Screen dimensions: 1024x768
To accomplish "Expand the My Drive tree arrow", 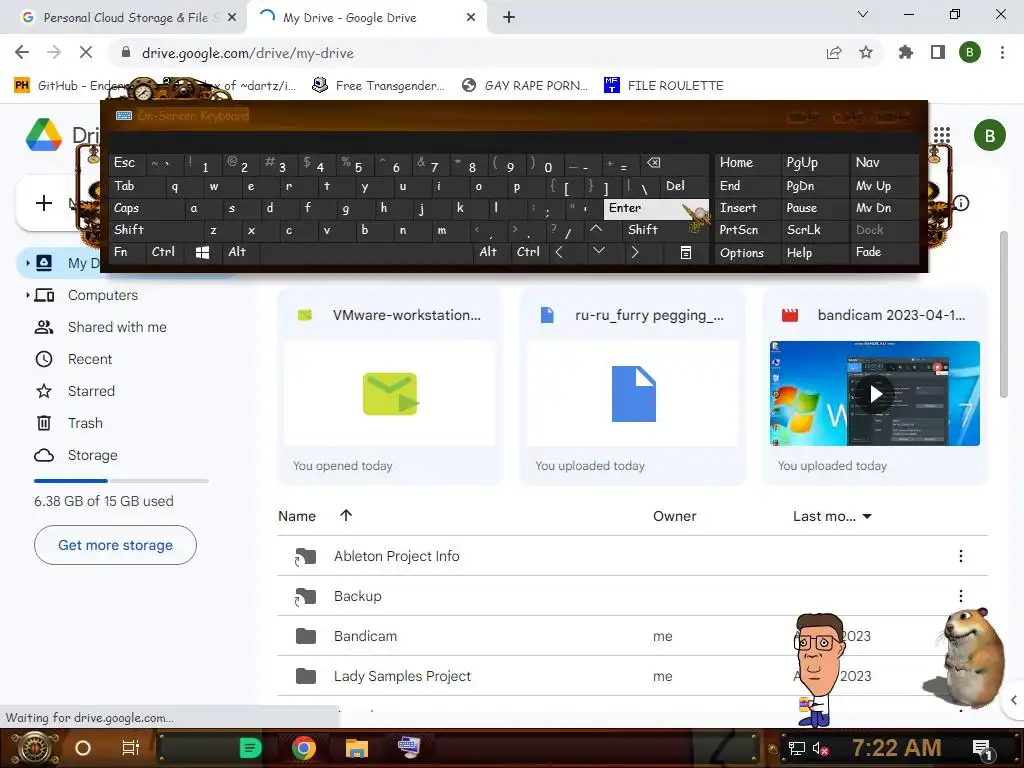I will (27, 263).
